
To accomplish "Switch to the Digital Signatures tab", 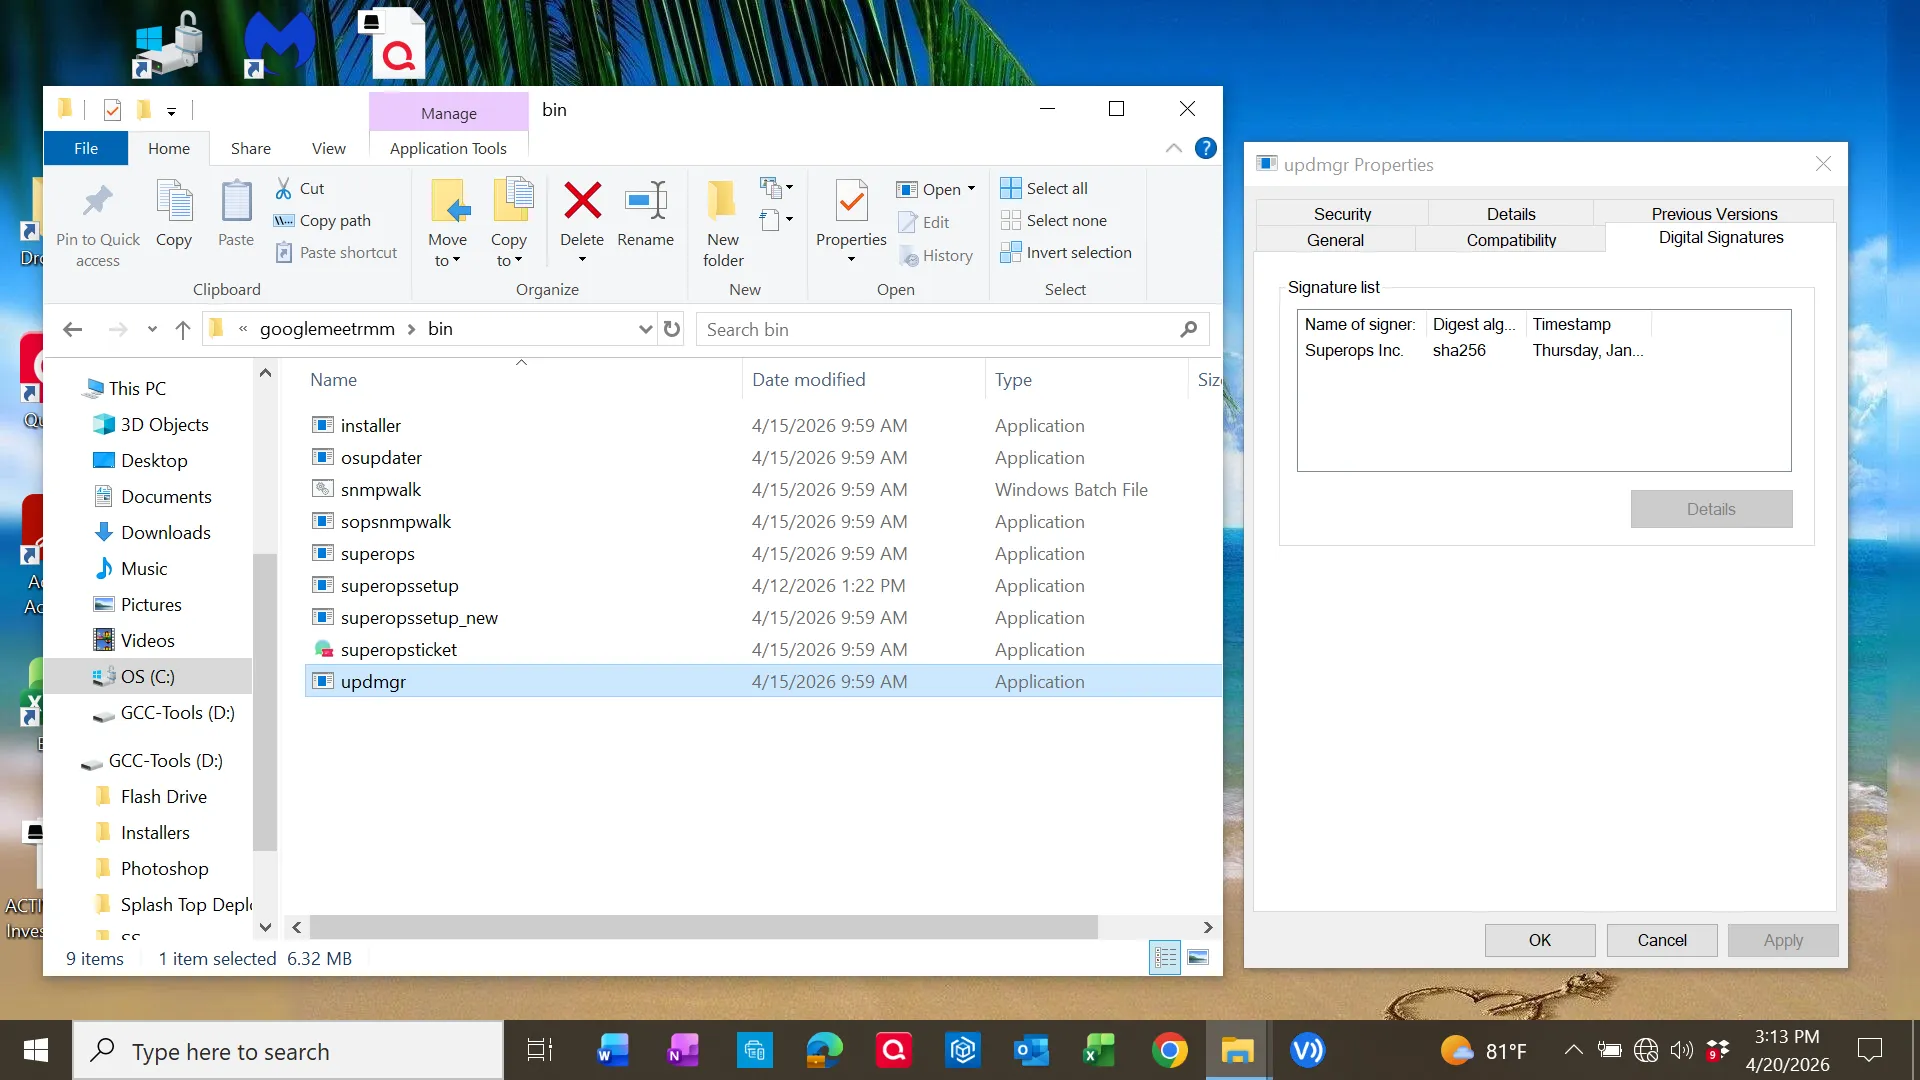I will point(1719,238).
